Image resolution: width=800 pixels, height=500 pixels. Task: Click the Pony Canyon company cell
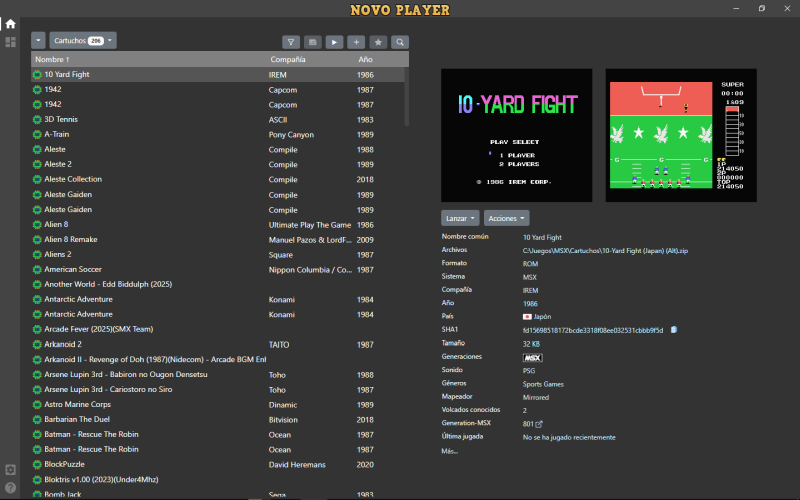point(291,135)
